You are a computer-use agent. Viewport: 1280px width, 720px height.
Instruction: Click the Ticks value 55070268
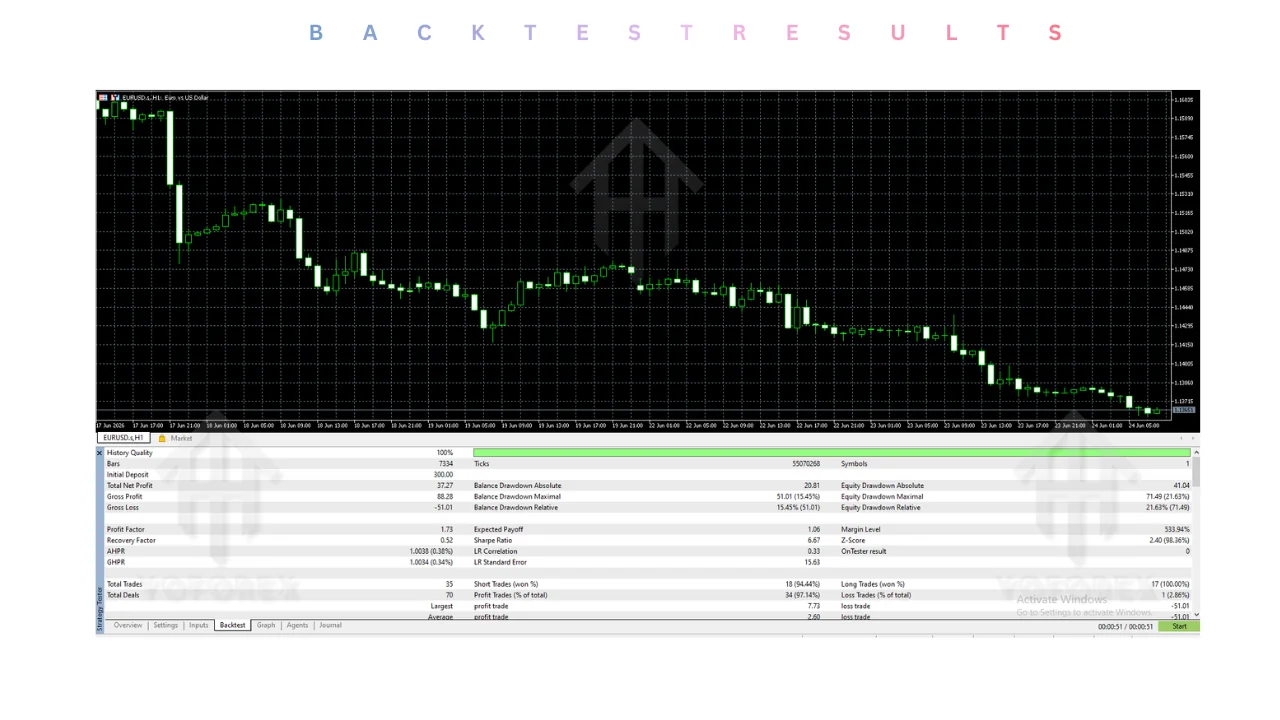click(806, 464)
